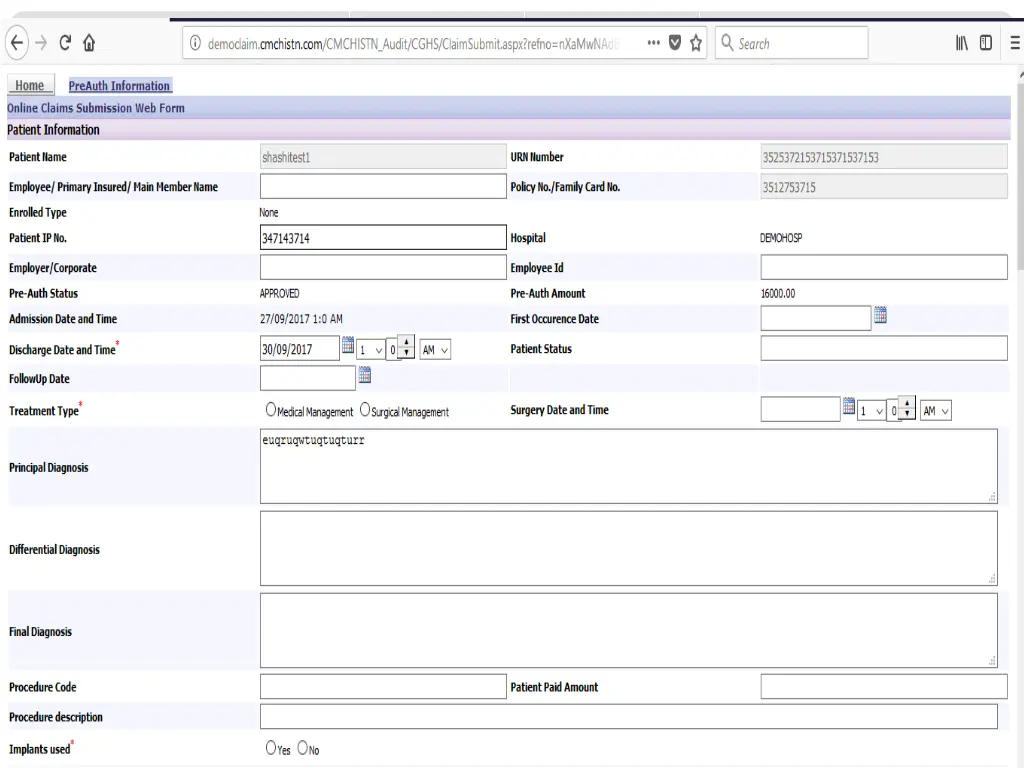Click the Differential Diagnosis resize handle
The width and height of the screenshot is (1024, 768).
tap(992, 580)
